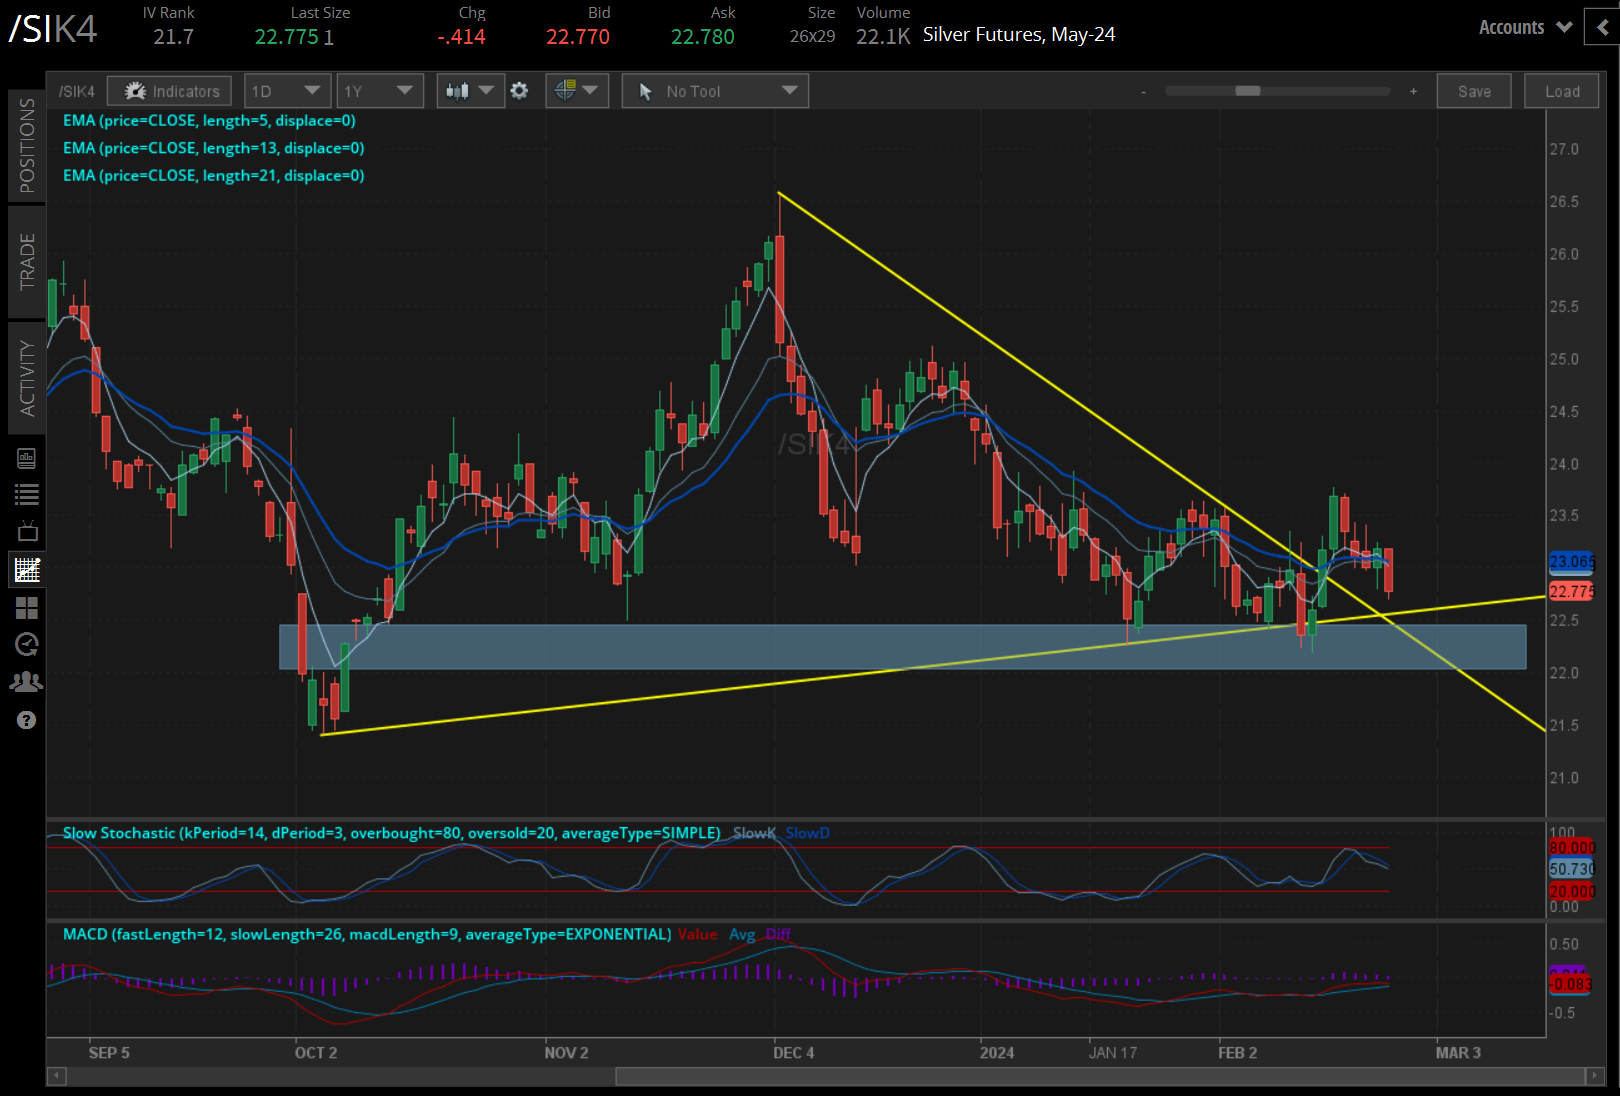Click the chart zoom slider handle

(x=1247, y=91)
